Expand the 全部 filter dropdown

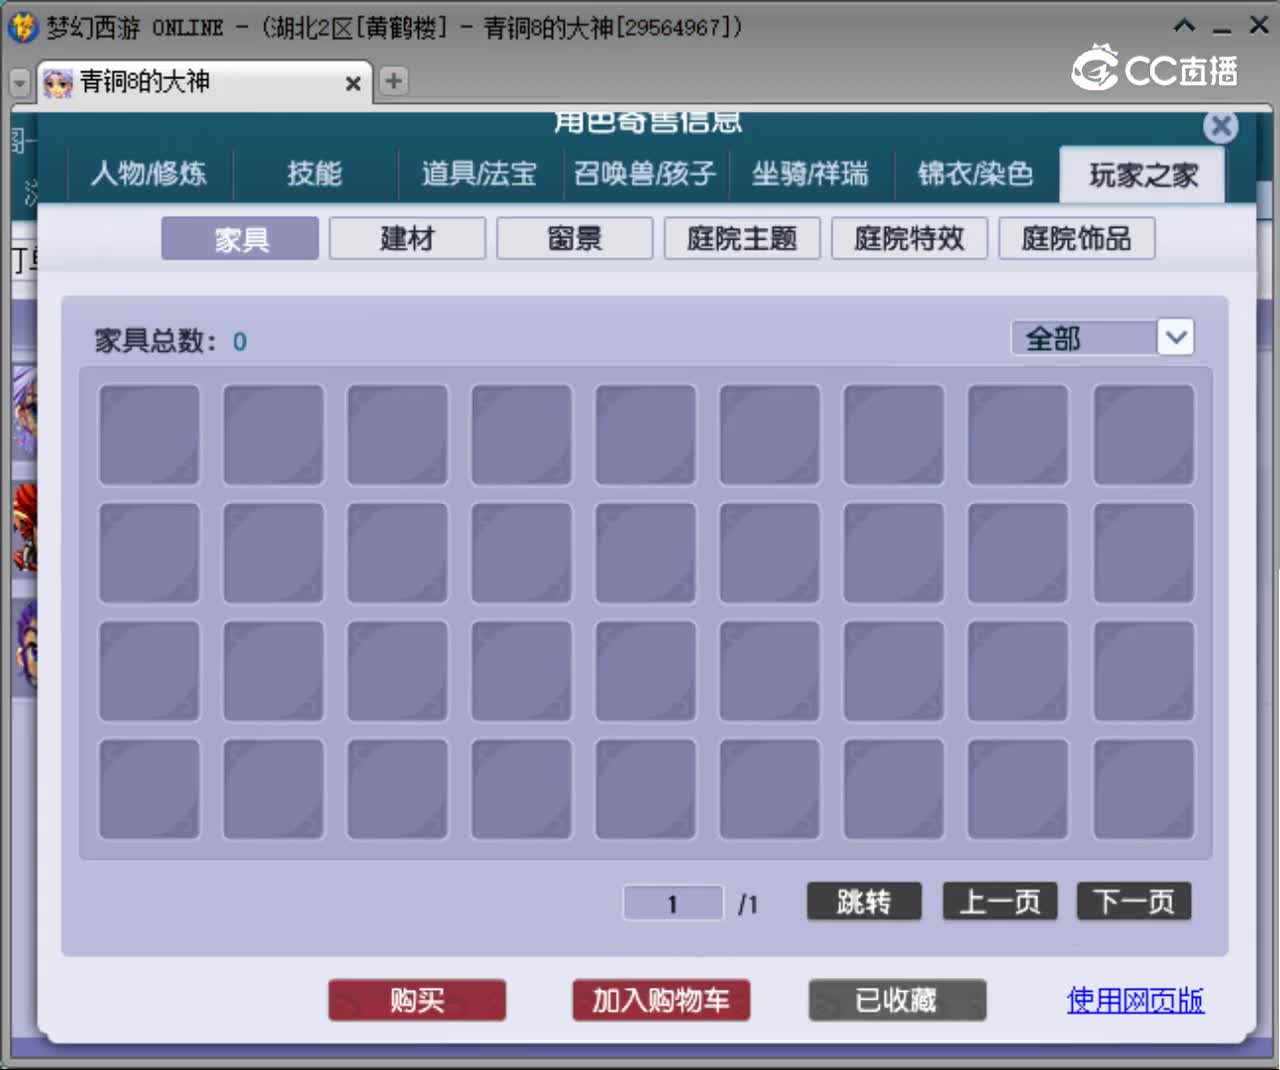coord(1176,338)
